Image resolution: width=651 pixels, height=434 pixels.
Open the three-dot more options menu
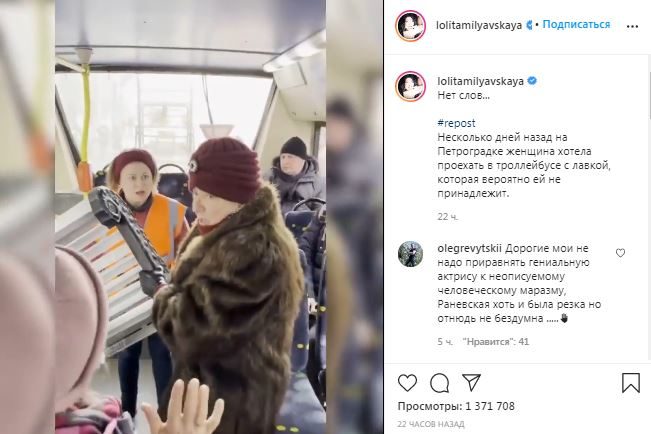(x=632, y=26)
